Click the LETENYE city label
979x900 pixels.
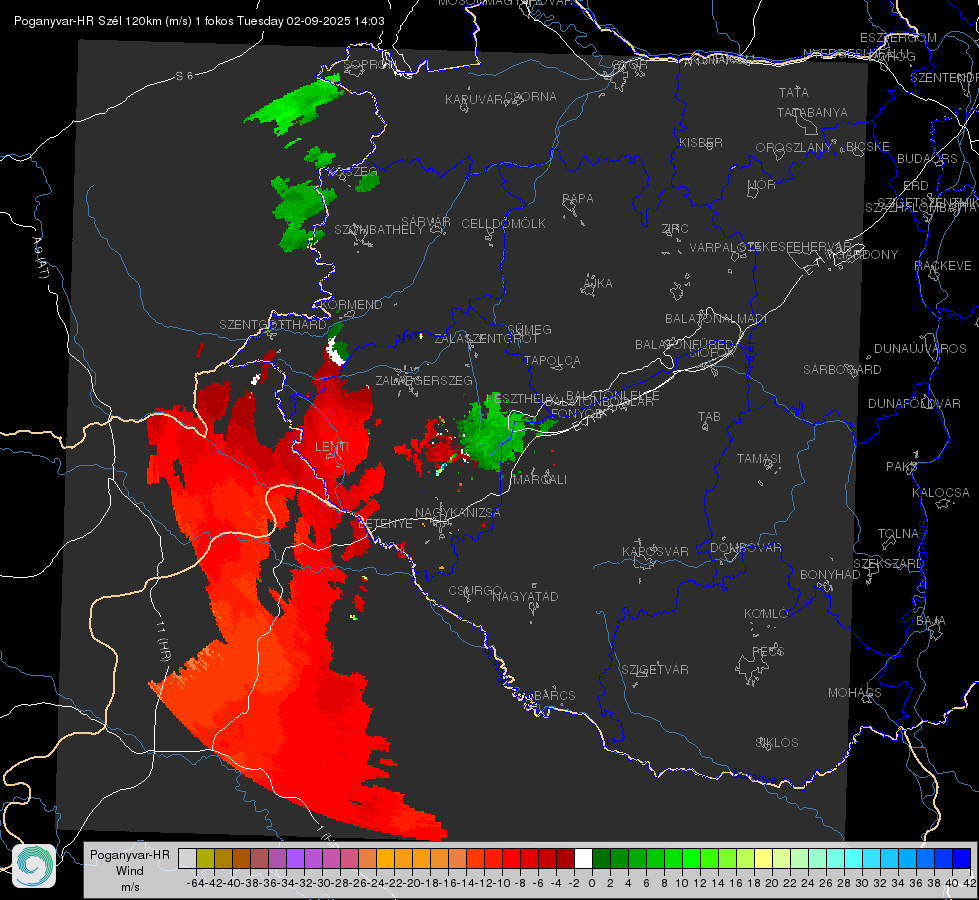tap(386, 523)
